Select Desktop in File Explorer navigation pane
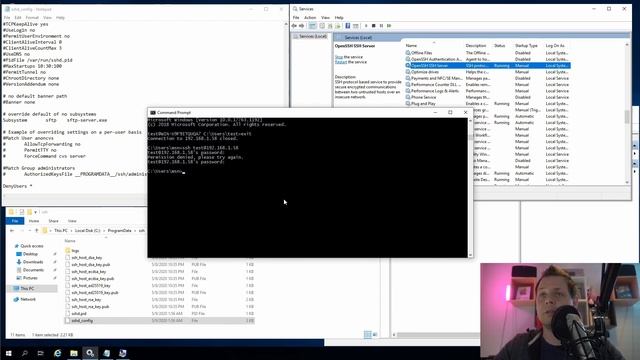640x360 pixels. coord(30,254)
